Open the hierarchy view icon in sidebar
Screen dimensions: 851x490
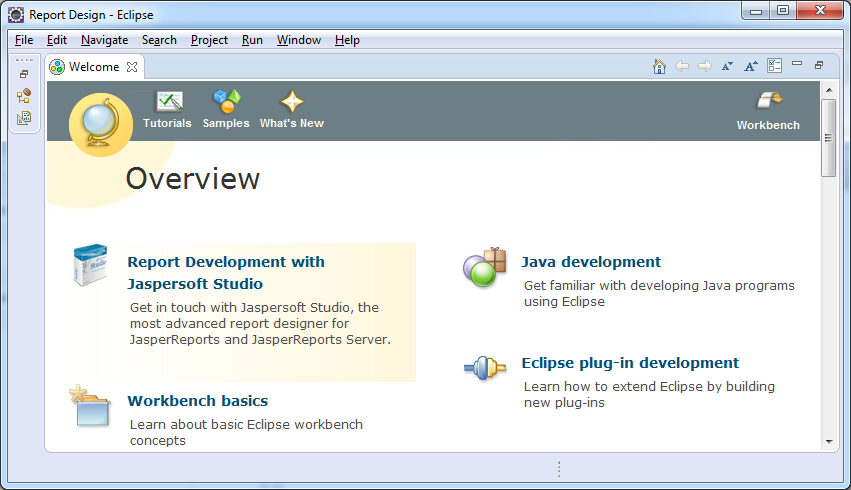point(24,96)
